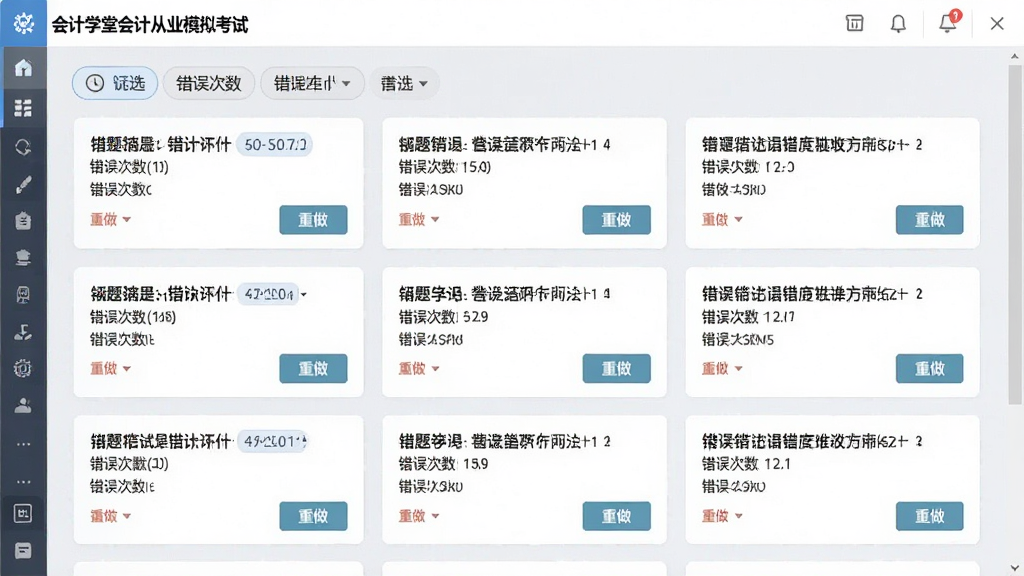Click the circular refresh icon in the sidebar

(24, 147)
